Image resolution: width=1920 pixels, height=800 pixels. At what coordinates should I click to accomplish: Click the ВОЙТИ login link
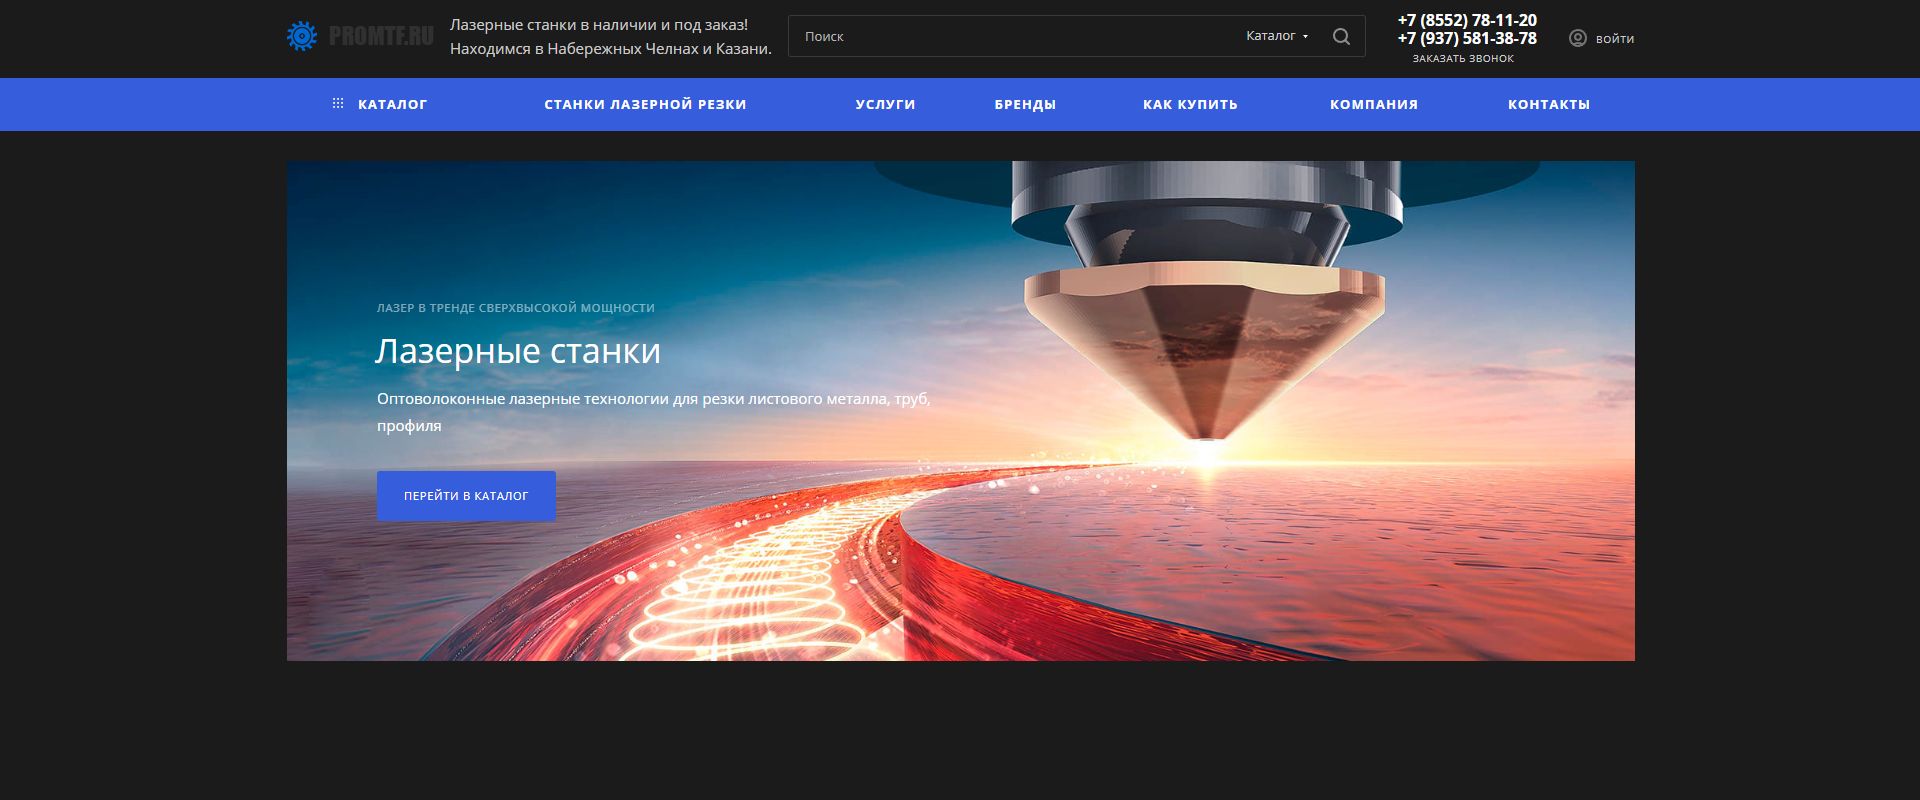(1615, 39)
